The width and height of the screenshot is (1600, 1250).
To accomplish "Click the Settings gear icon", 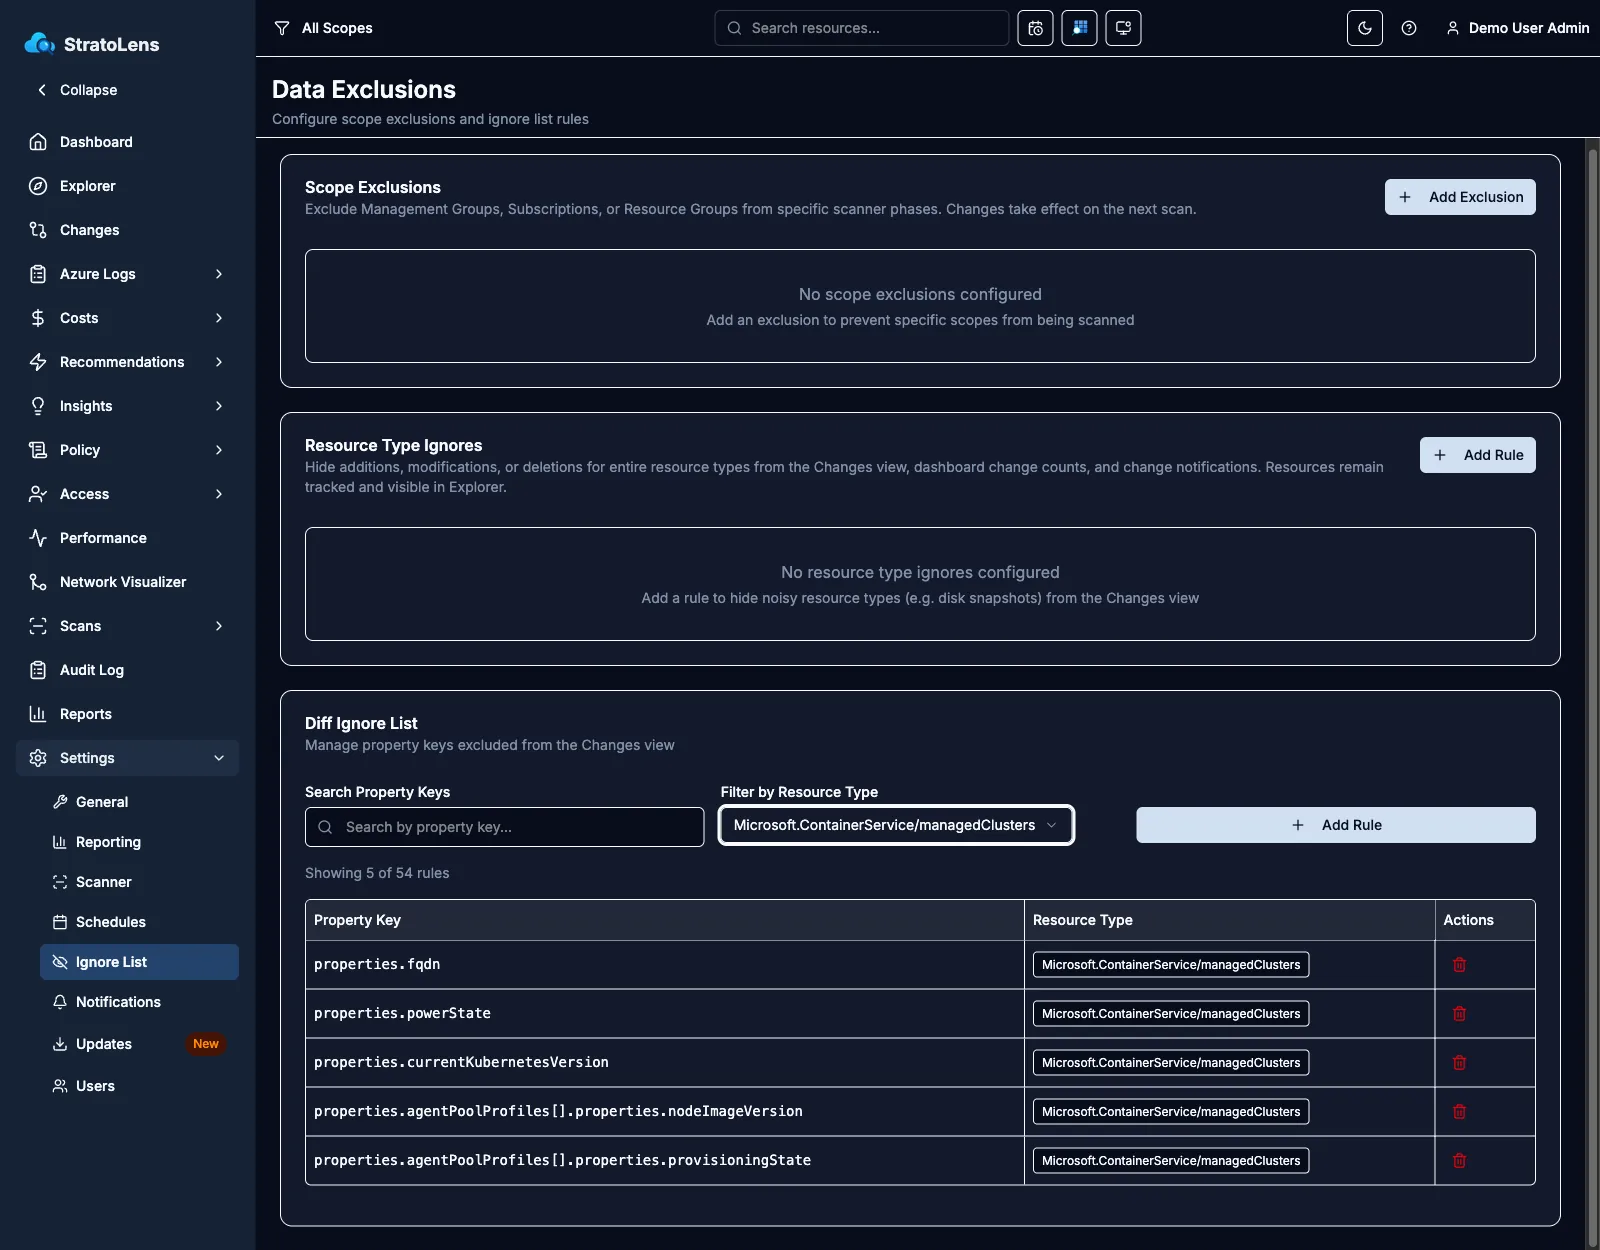I will click(38, 758).
